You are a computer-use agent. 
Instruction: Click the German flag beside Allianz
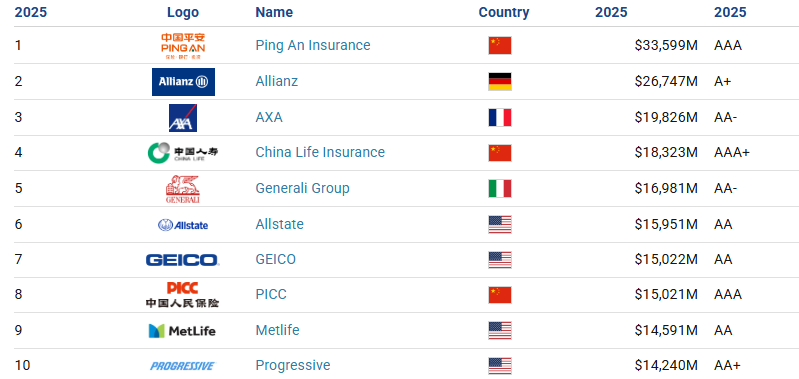click(500, 82)
